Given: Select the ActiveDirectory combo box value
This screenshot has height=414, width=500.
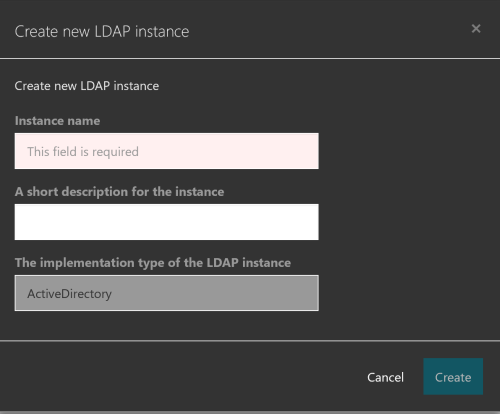Looking at the screenshot, I should (x=167, y=293).
